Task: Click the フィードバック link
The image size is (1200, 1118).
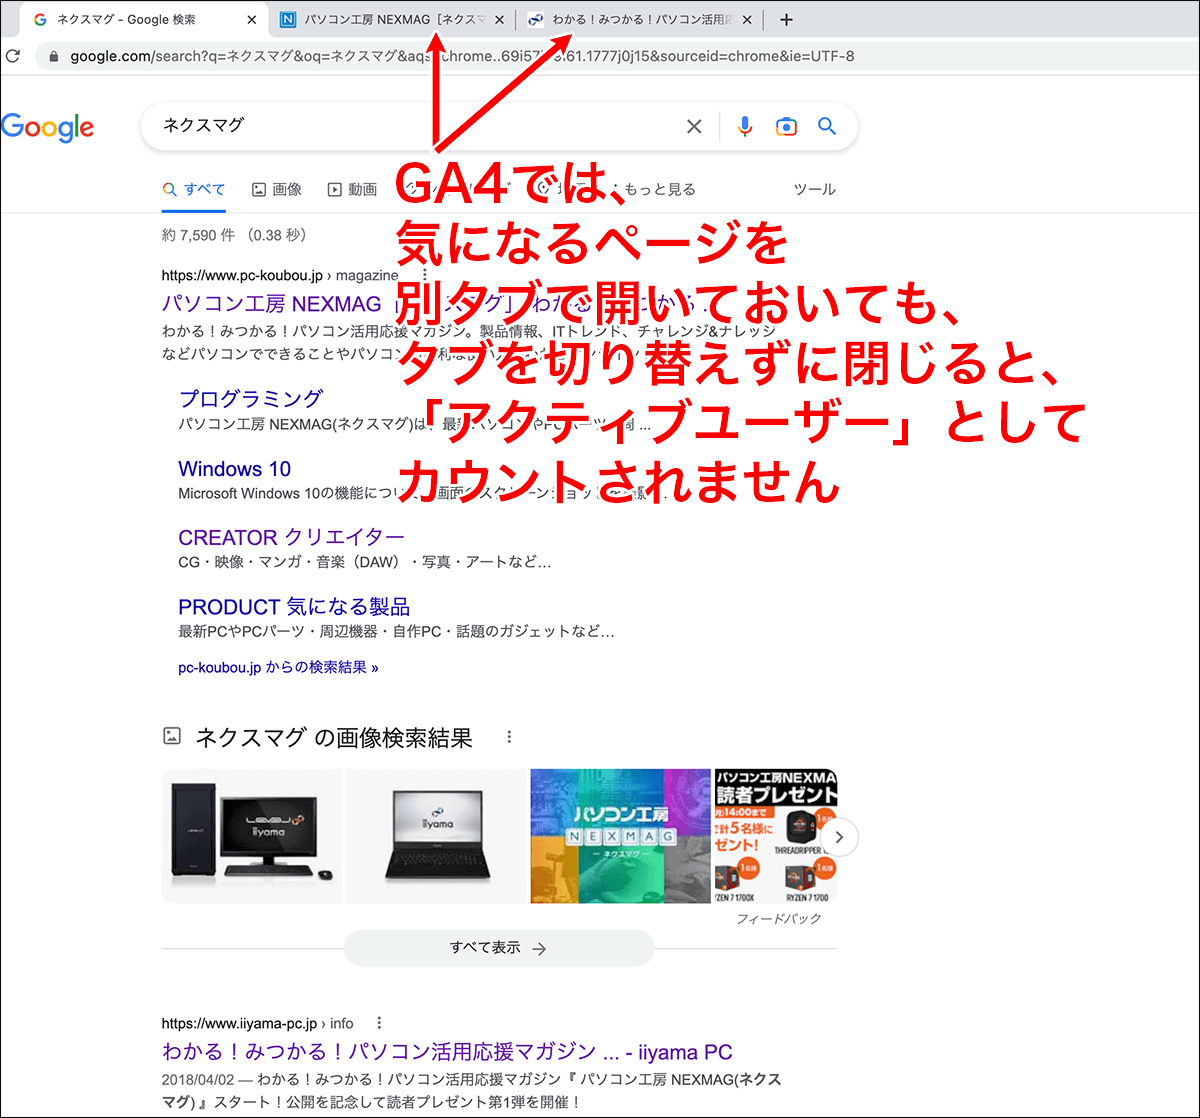Action: (779, 918)
